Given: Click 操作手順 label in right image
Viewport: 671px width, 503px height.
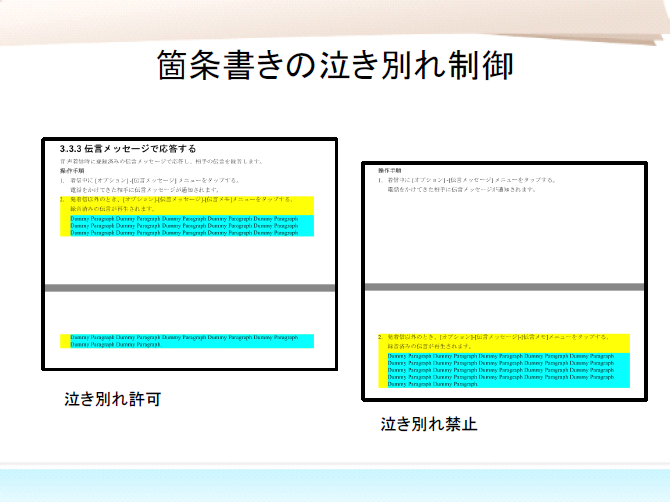Looking at the screenshot, I should (390, 171).
